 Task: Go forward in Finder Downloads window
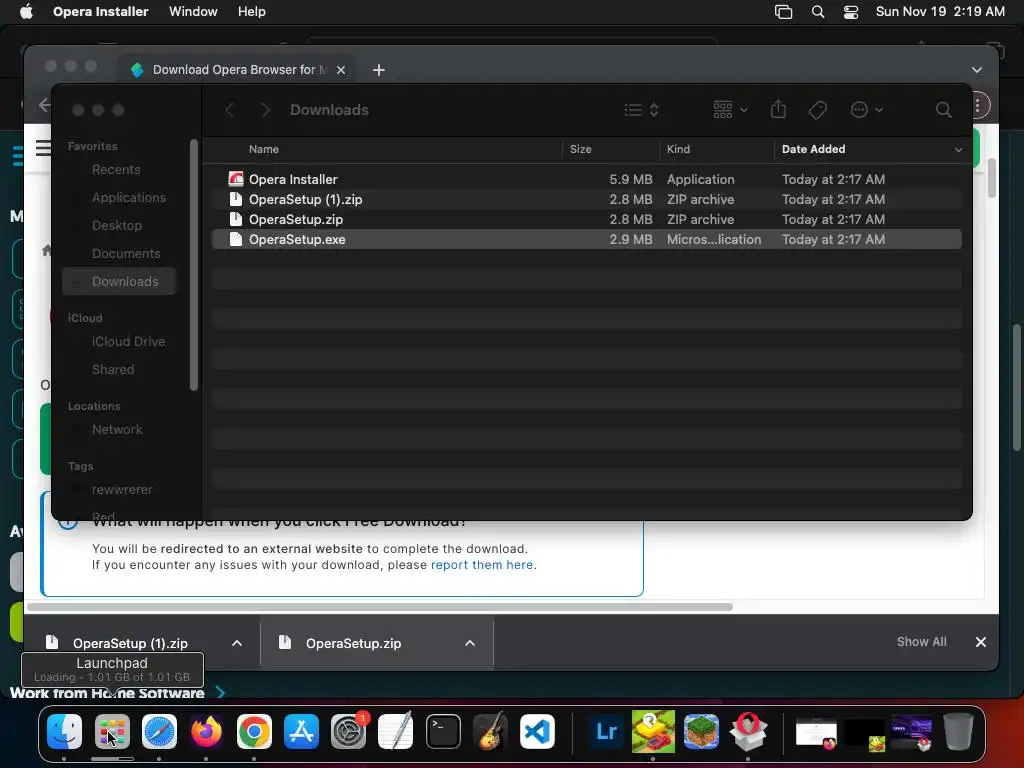click(x=265, y=110)
